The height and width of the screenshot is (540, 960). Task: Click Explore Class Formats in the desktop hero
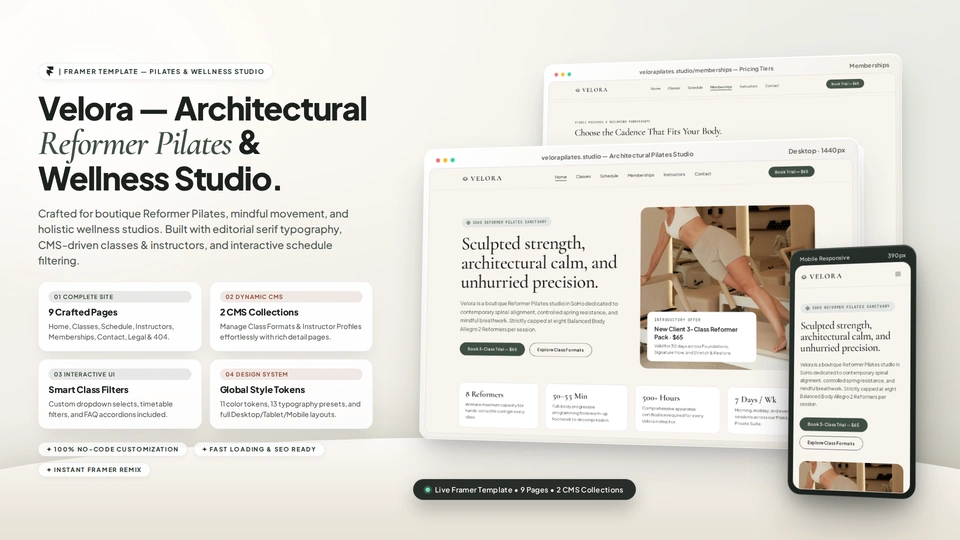[560, 350]
